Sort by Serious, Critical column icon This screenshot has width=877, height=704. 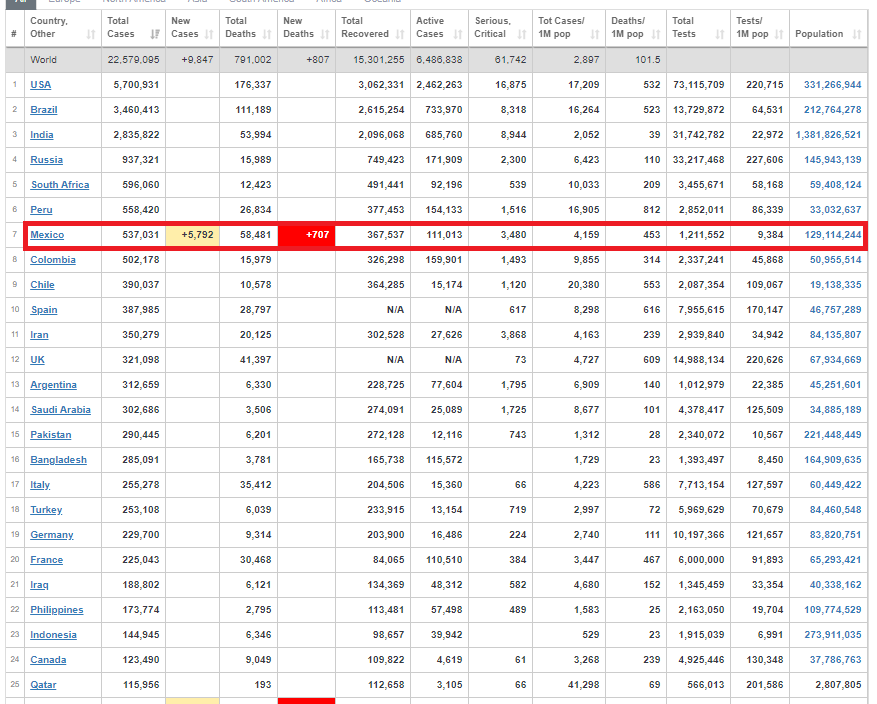click(522, 35)
